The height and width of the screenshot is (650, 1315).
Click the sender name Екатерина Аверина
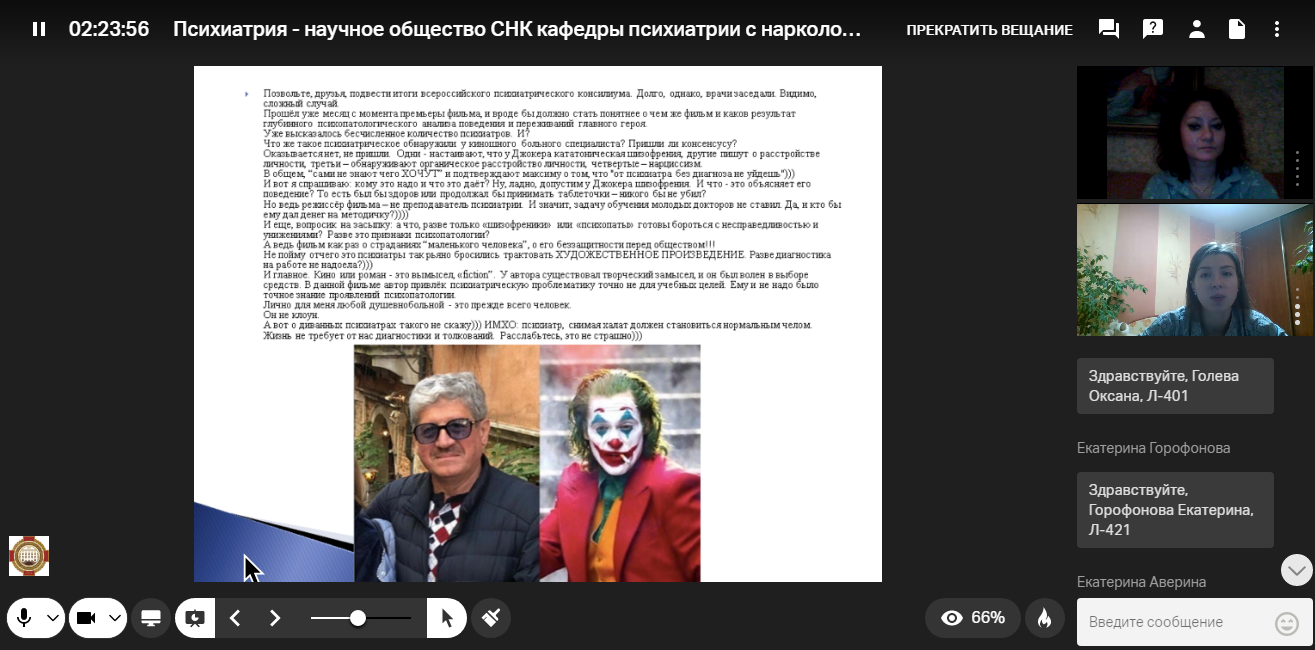1141,582
